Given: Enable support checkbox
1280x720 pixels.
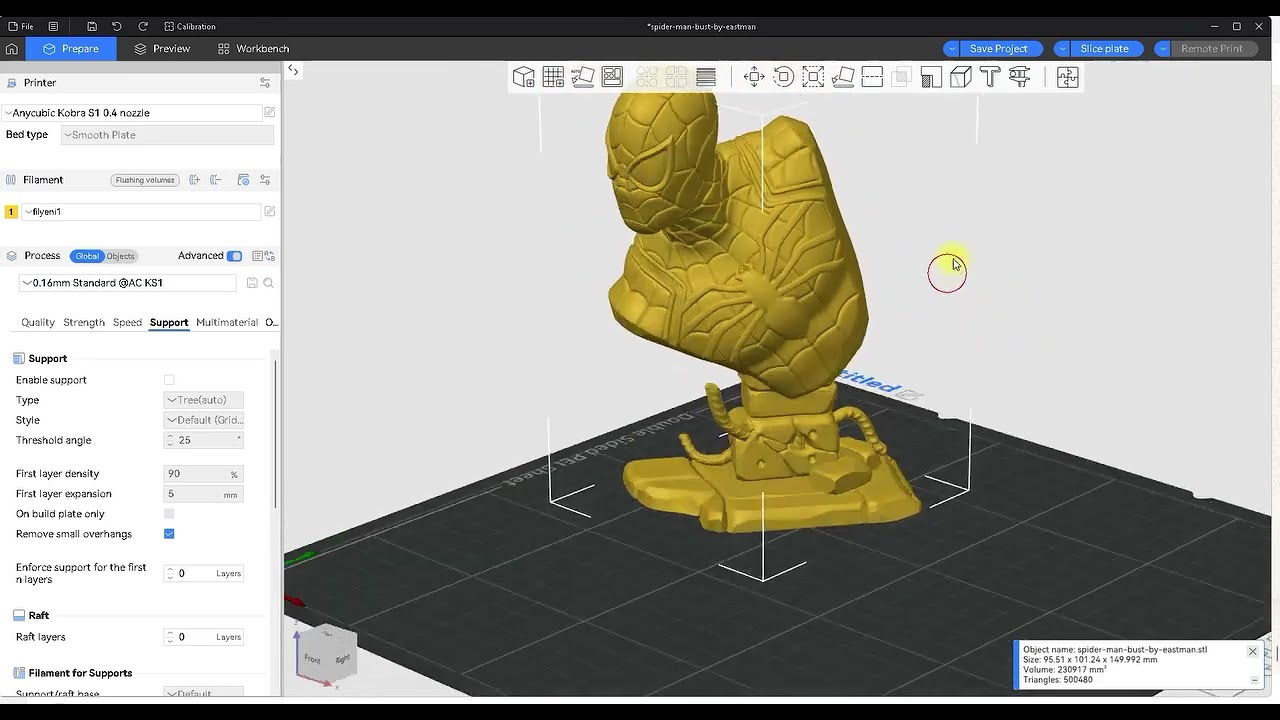Looking at the screenshot, I should click(169, 380).
